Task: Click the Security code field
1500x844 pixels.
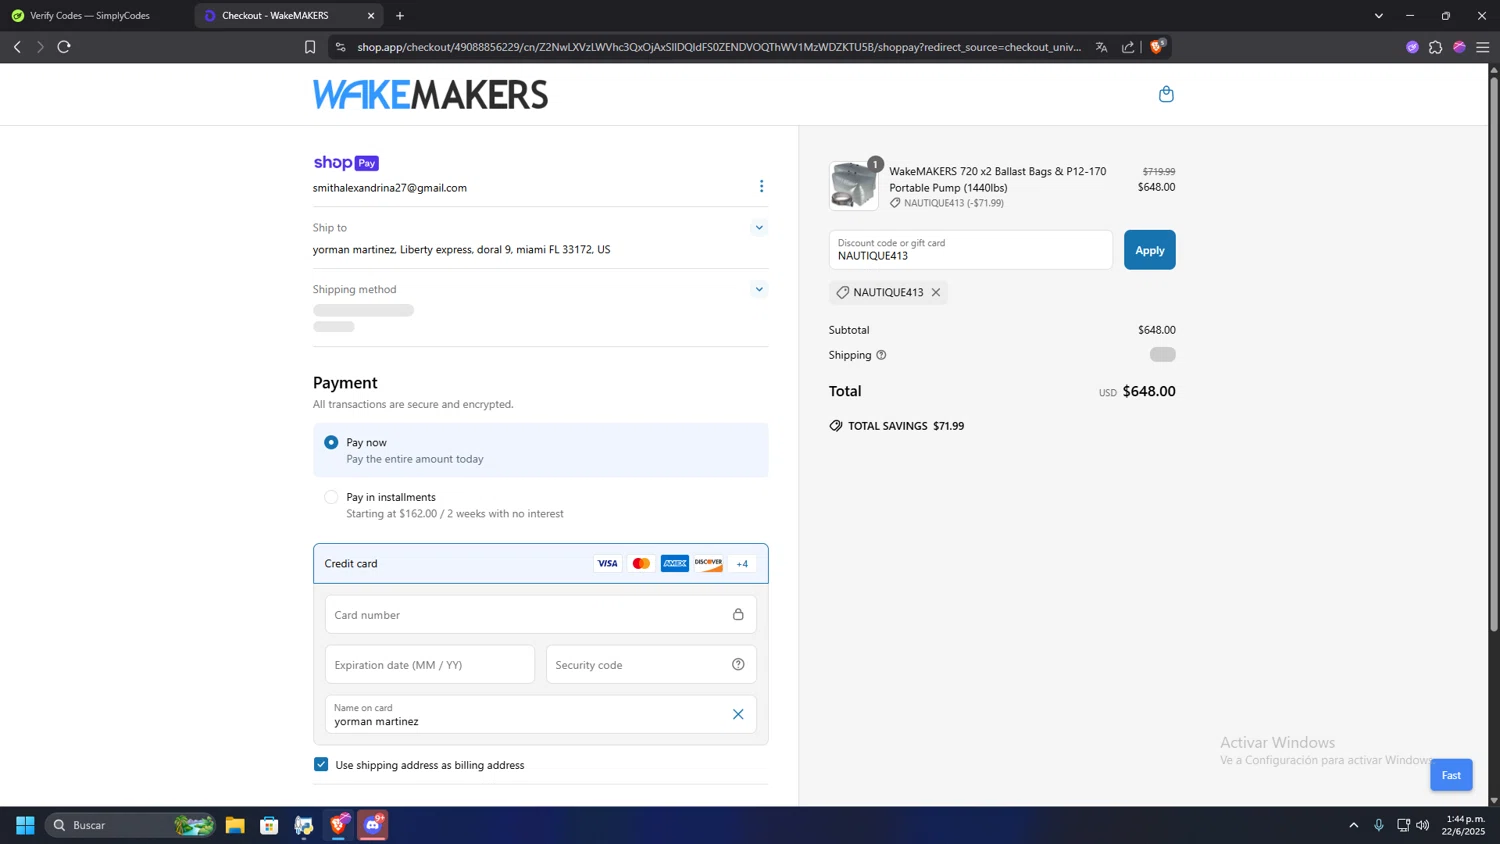Action: tap(651, 664)
